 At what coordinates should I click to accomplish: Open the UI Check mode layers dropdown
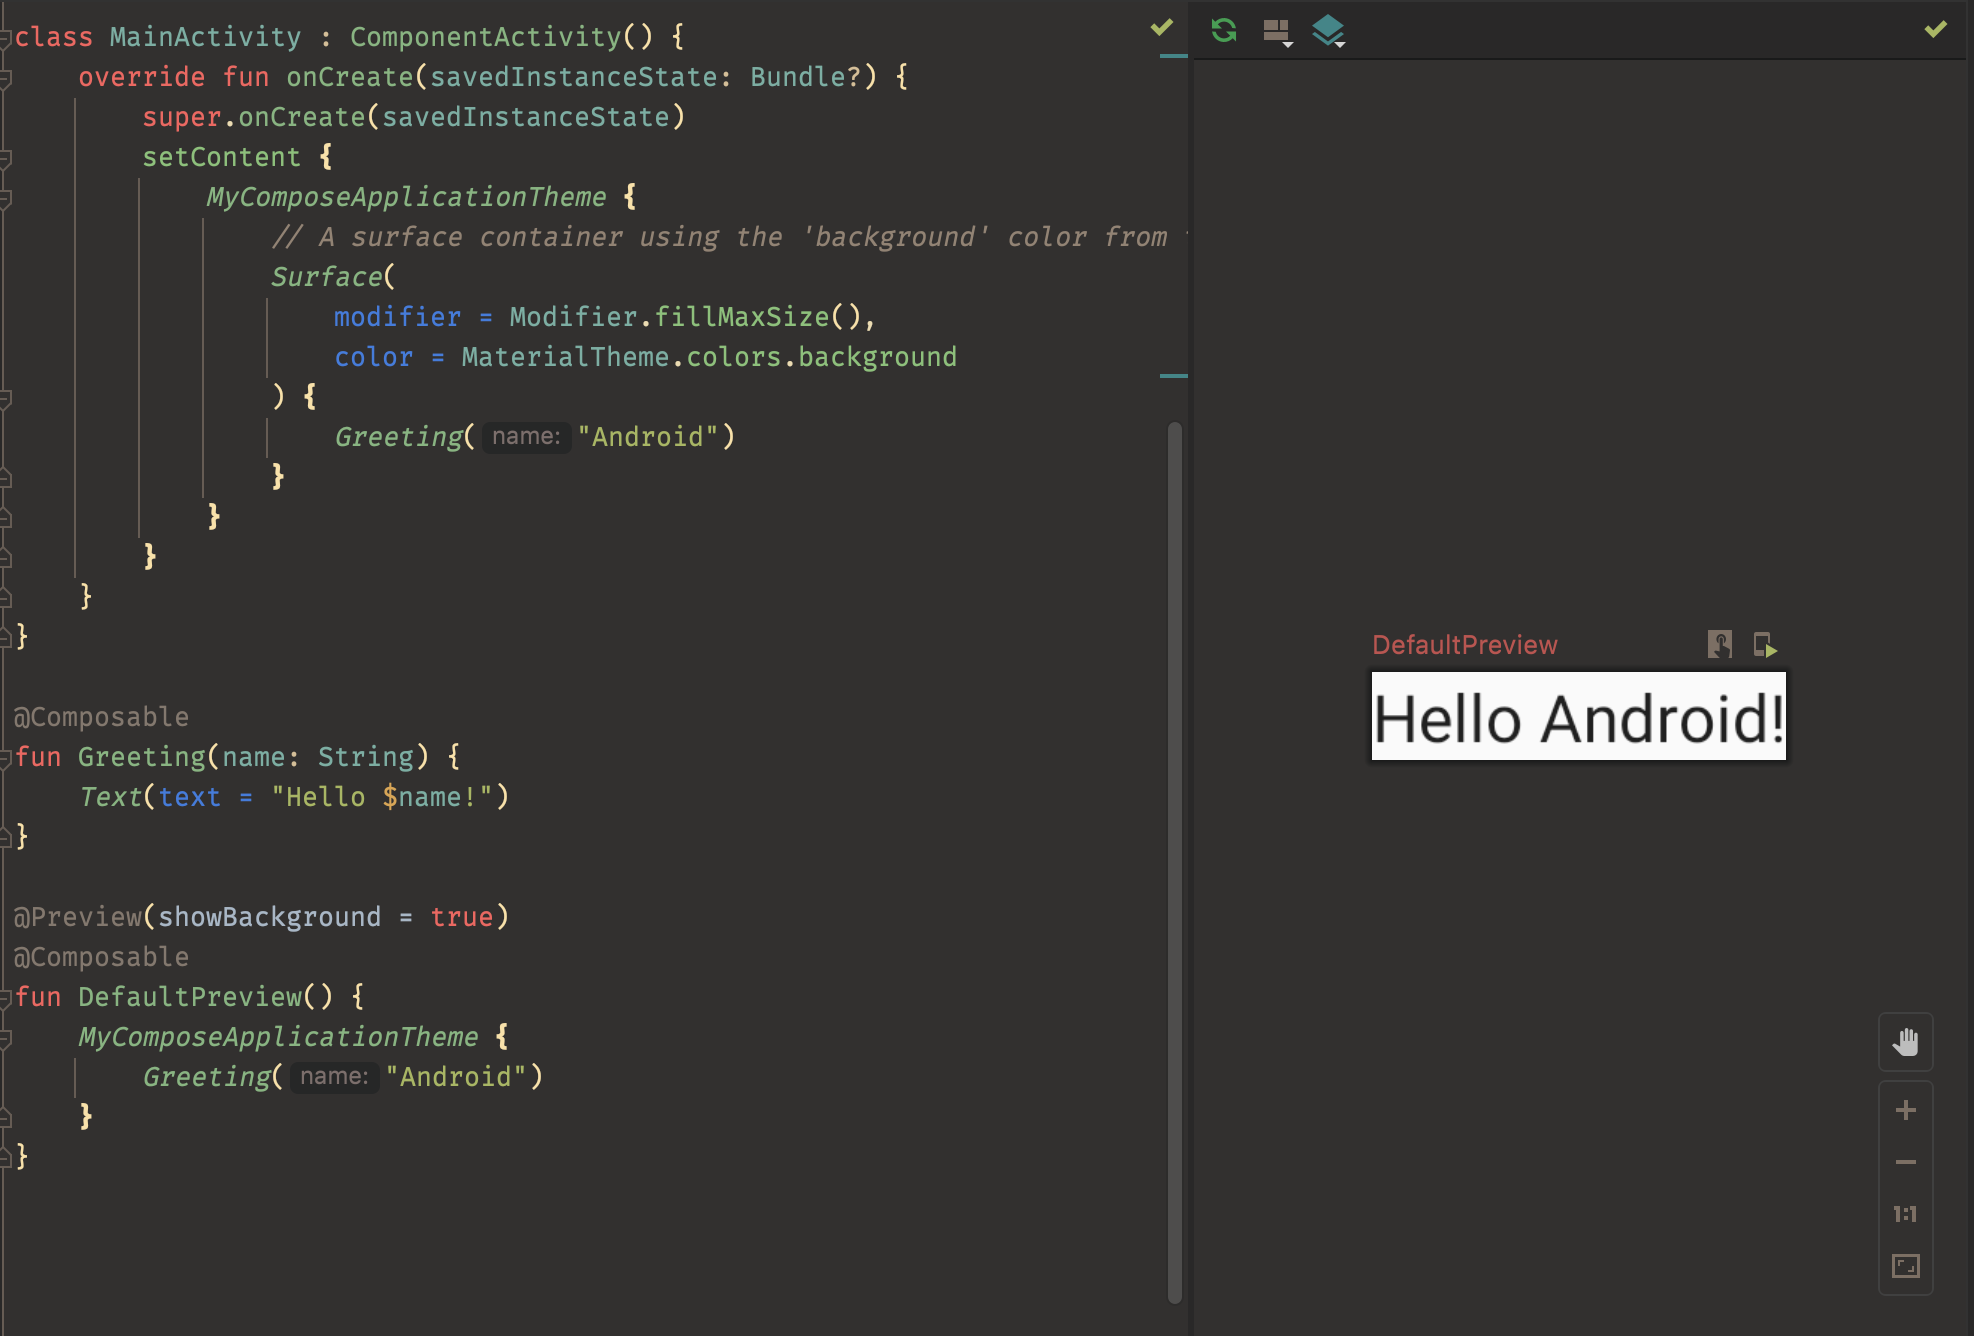1330,31
